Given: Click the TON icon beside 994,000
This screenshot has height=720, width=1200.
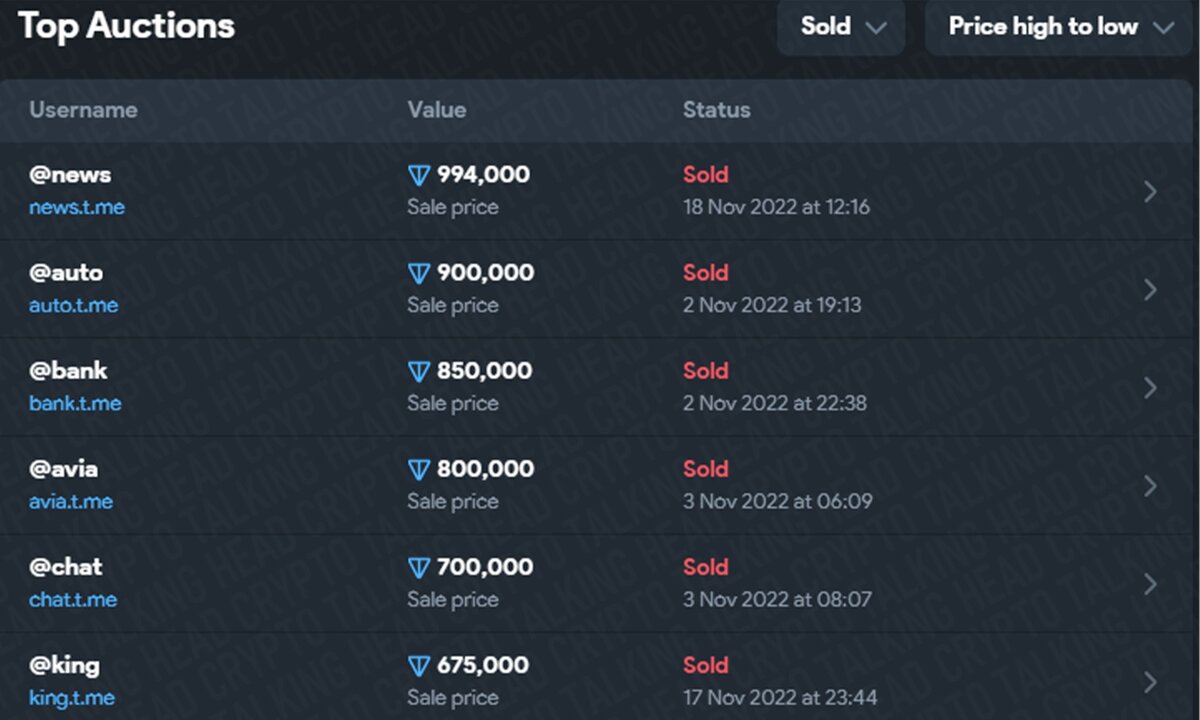Looking at the screenshot, I should click(x=419, y=175).
